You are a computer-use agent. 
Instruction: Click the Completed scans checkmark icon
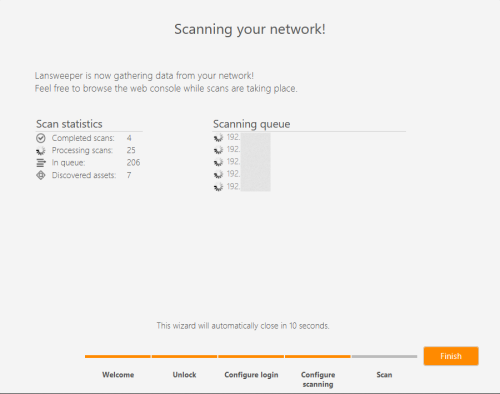41,138
